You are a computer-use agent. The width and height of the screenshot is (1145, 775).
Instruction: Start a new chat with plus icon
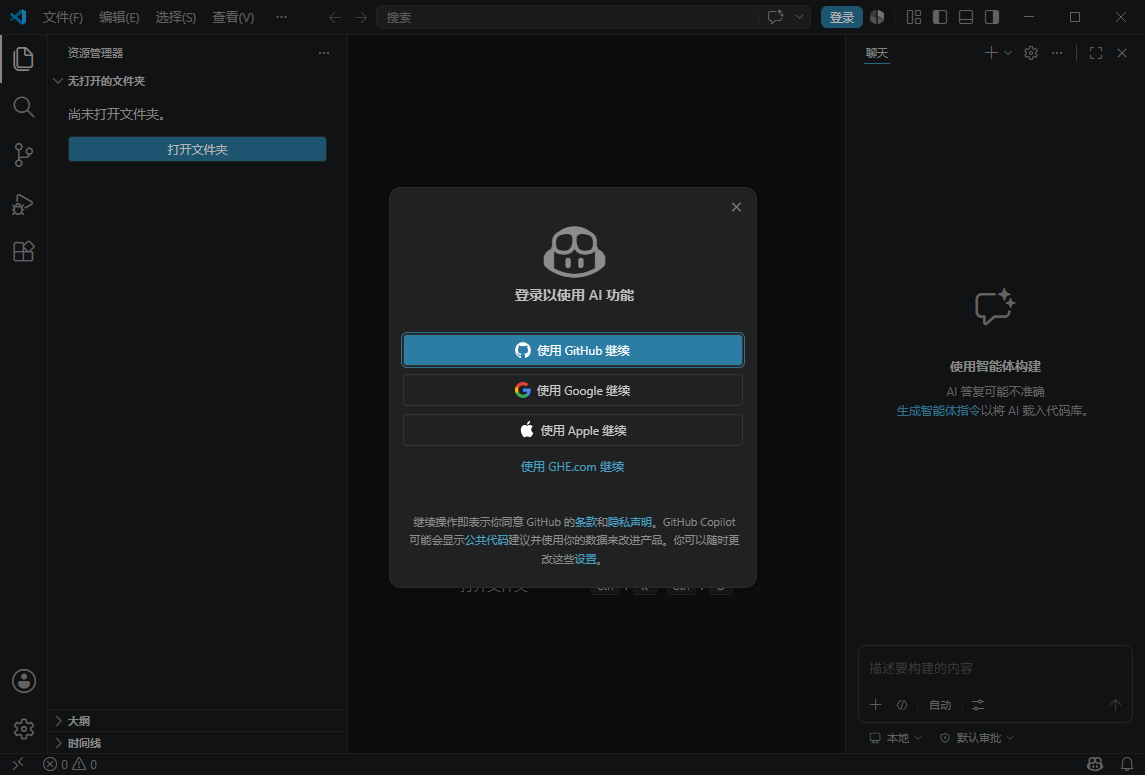(x=991, y=53)
